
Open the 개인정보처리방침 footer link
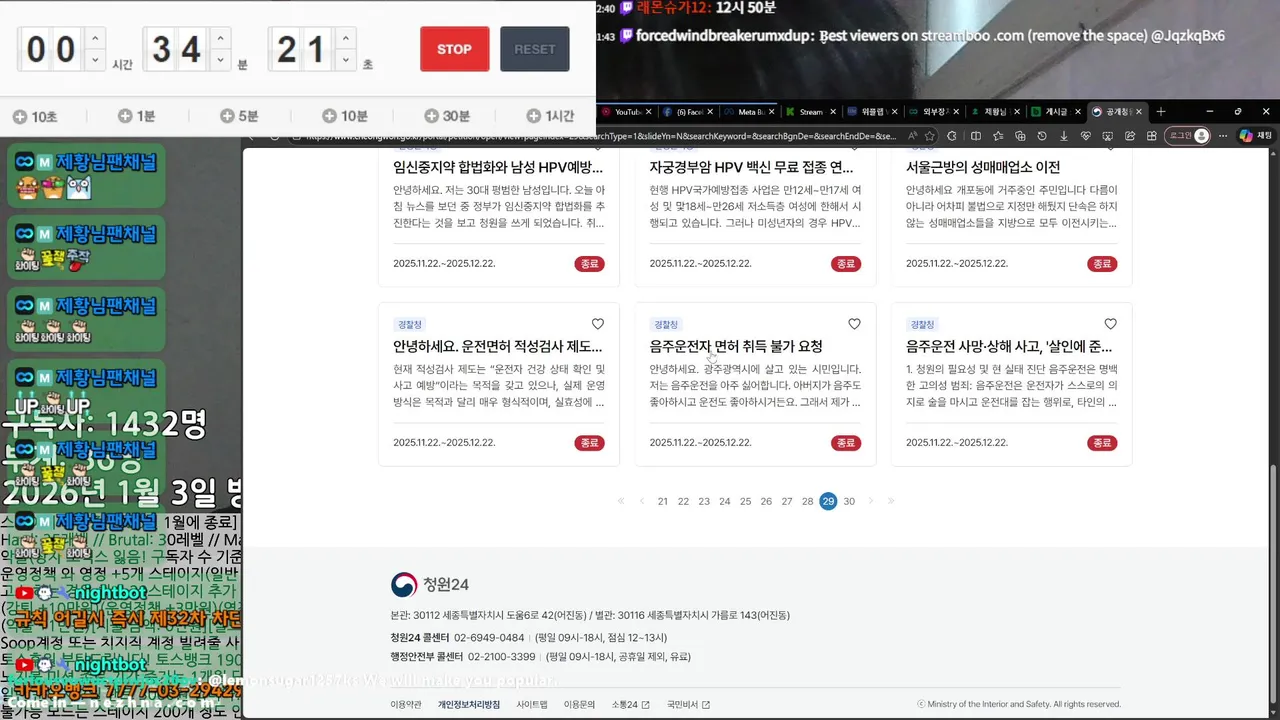[x=469, y=705]
